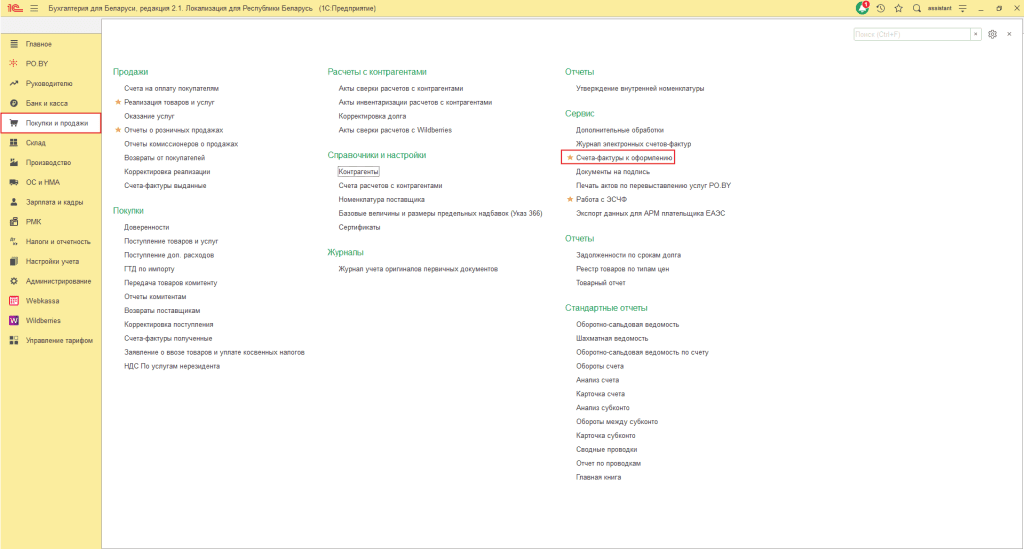Close the function menu panel
Viewport: 1024px width, 549px height.
click(1009, 34)
